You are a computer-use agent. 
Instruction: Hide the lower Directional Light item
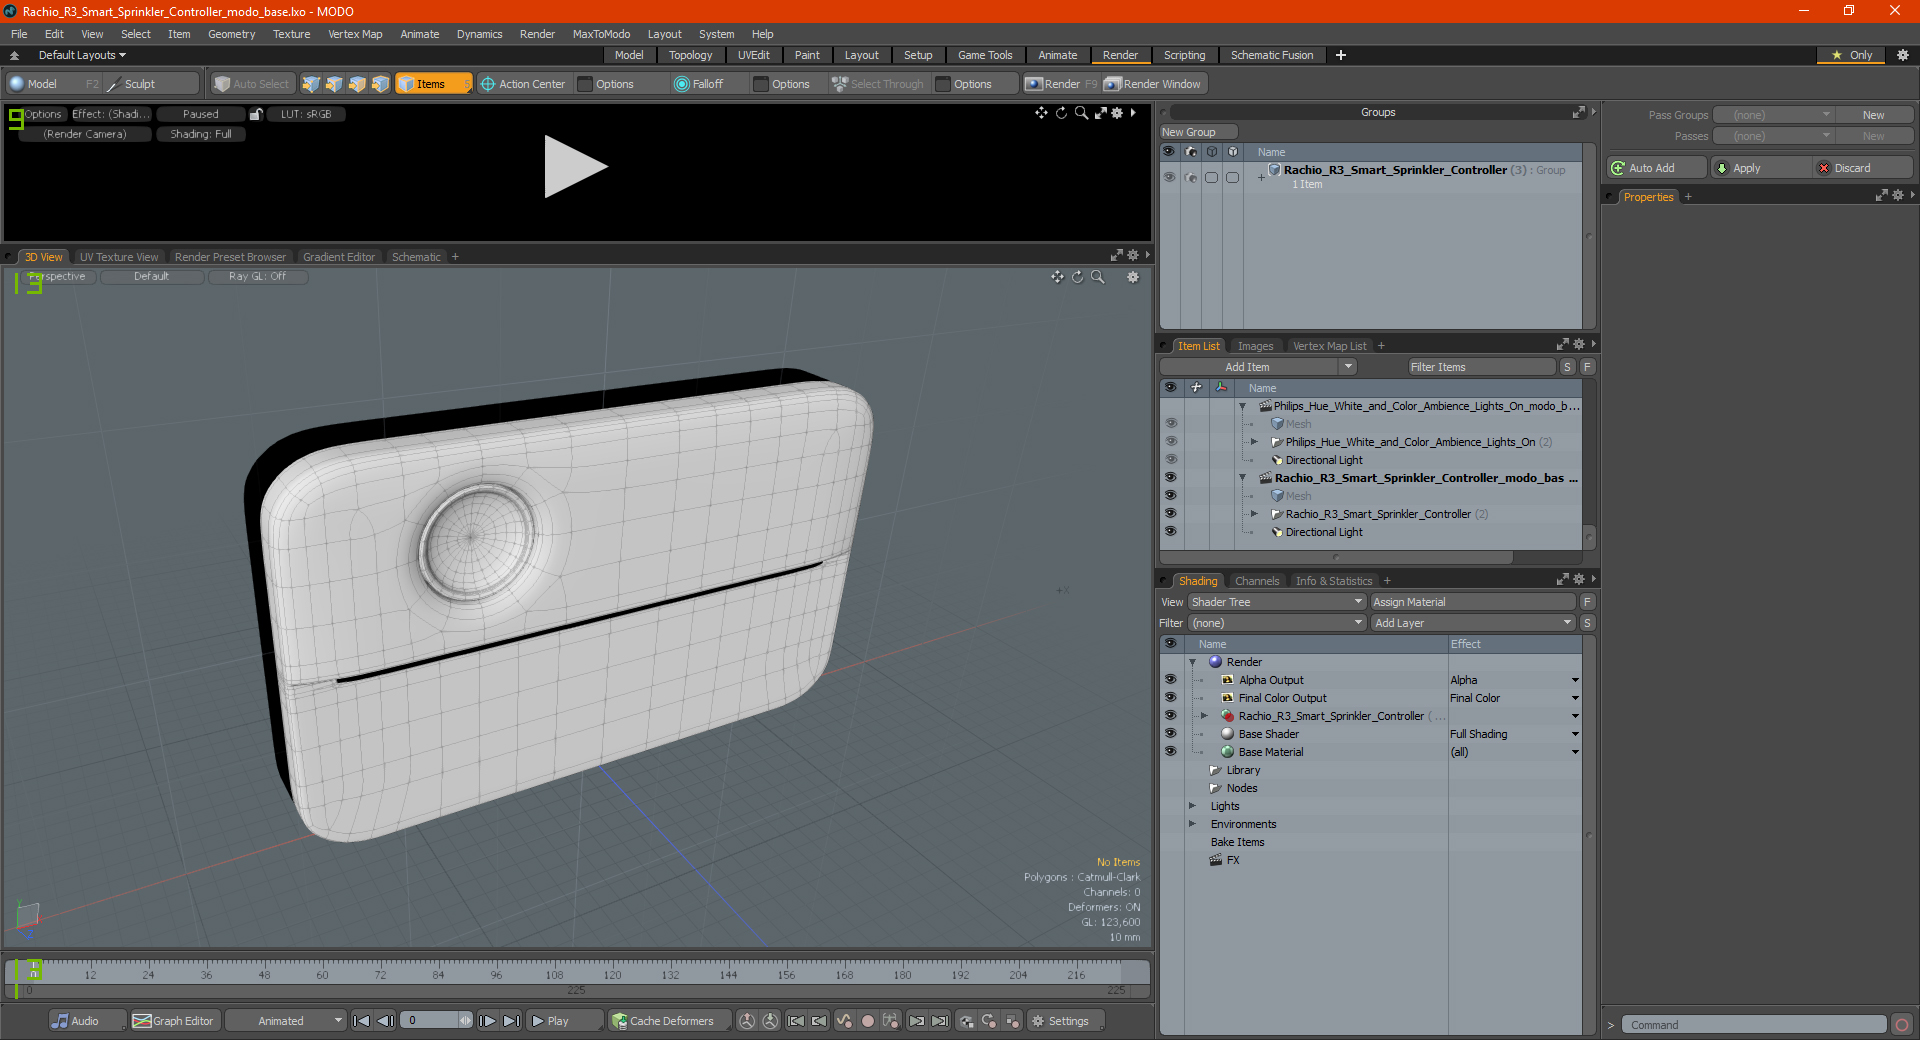[x=1170, y=532]
